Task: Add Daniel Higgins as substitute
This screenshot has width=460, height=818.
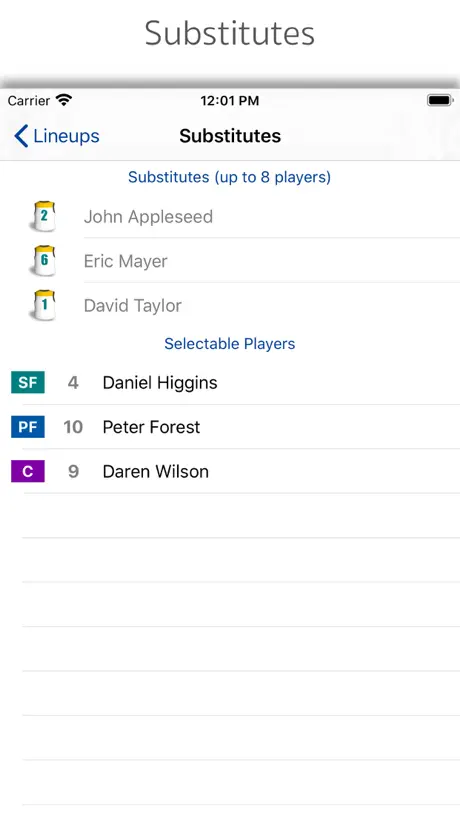Action: tap(230, 382)
